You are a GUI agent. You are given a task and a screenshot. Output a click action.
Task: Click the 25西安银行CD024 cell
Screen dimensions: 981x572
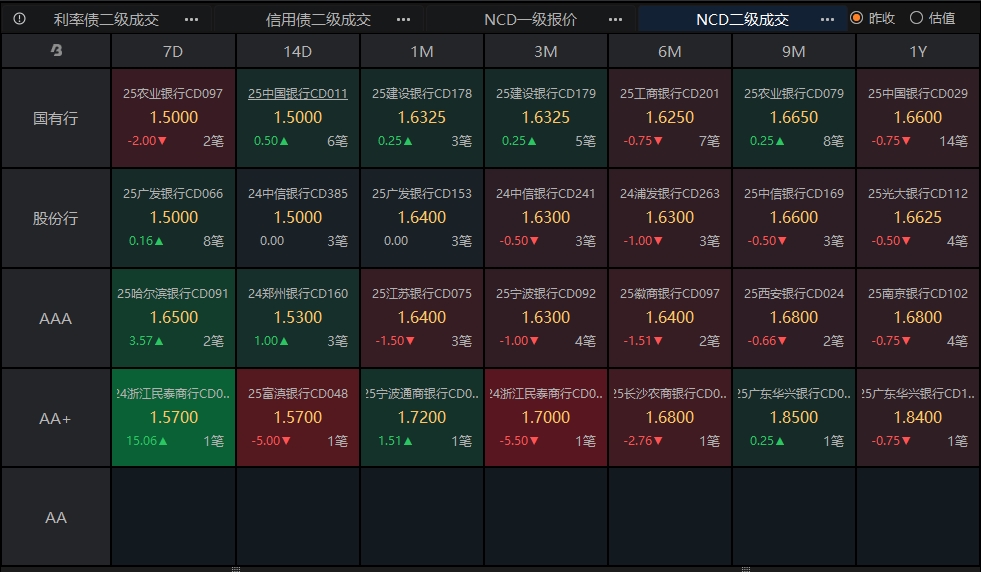(794, 318)
